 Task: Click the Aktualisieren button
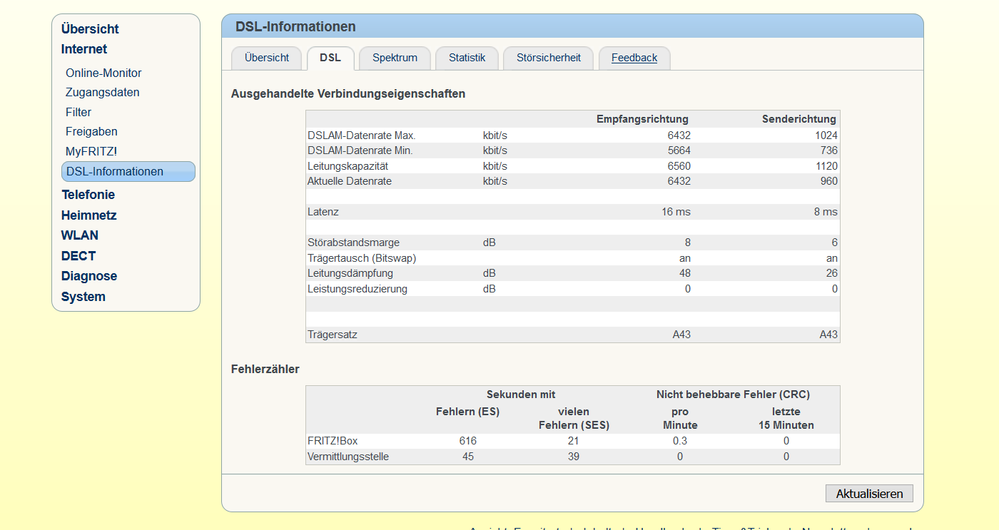click(x=869, y=493)
